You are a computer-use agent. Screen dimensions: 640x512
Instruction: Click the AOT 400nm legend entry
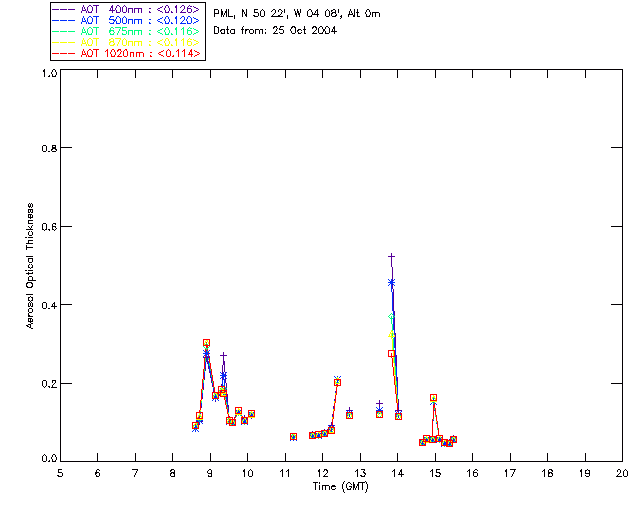point(127,9)
